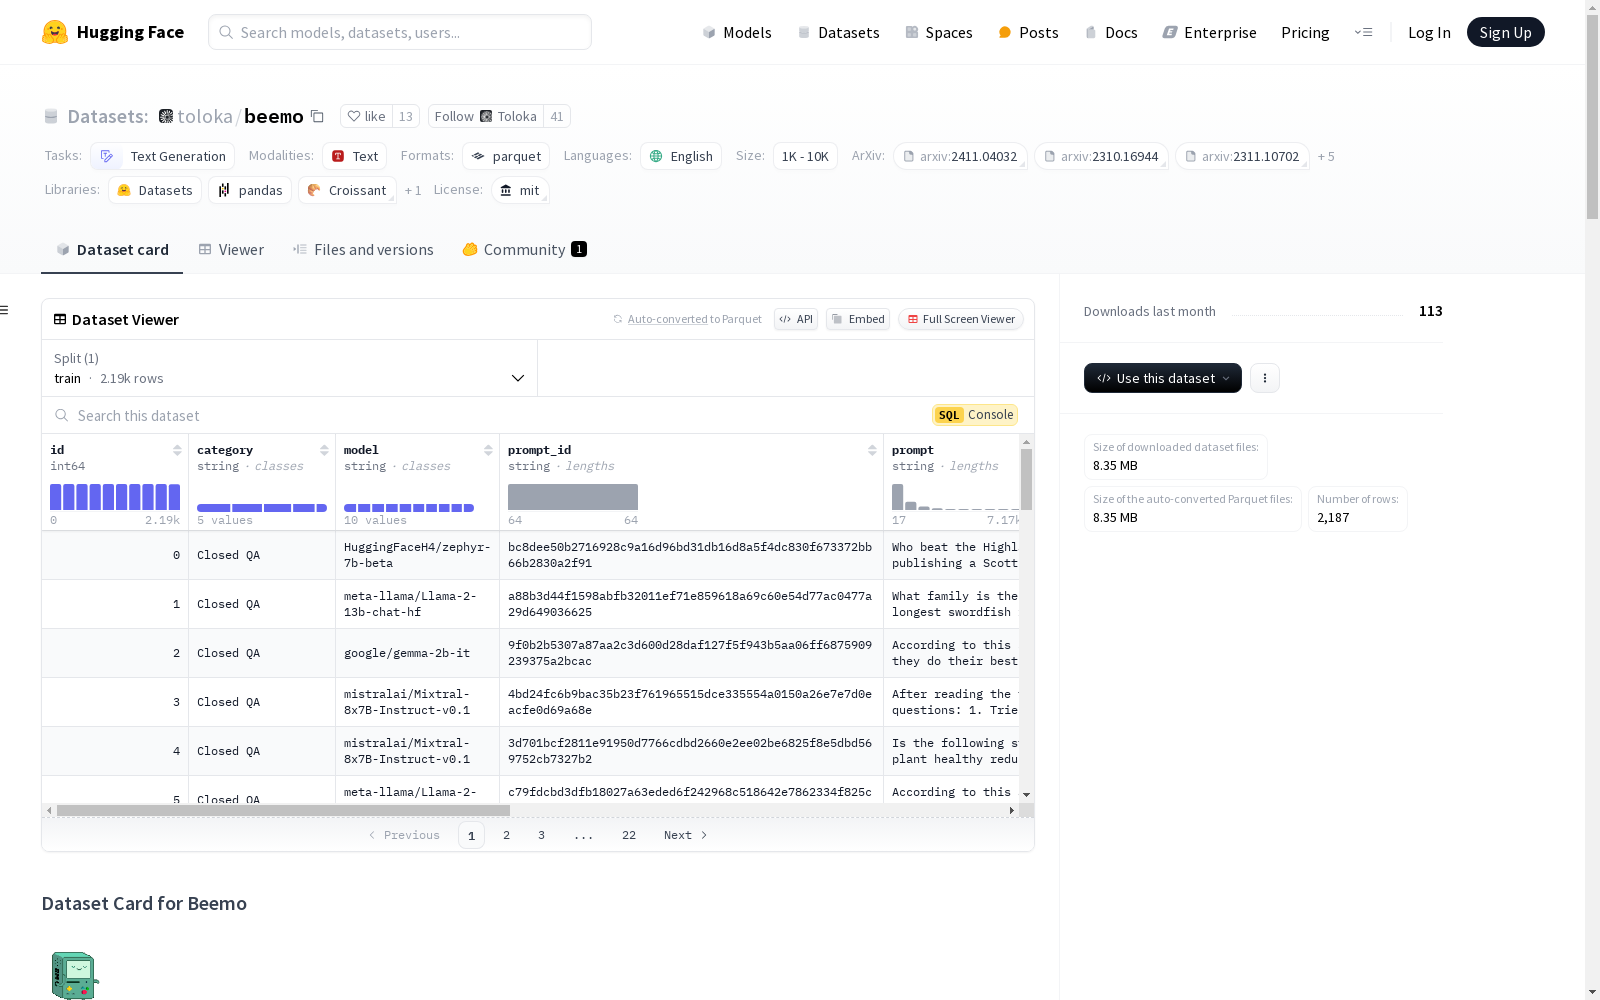This screenshot has width=1600, height=1000.
Task: Open the Full Screen Viewer
Action: [960, 319]
